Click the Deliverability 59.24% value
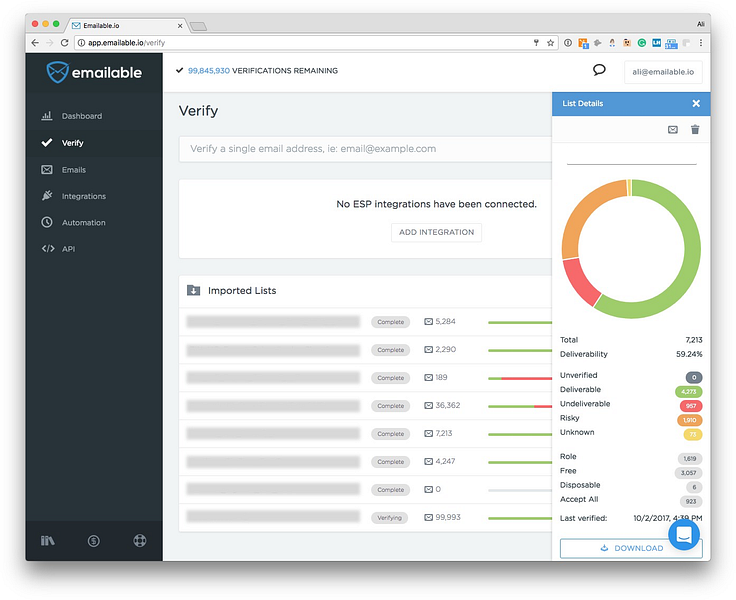The image size is (736, 600). coord(689,354)
